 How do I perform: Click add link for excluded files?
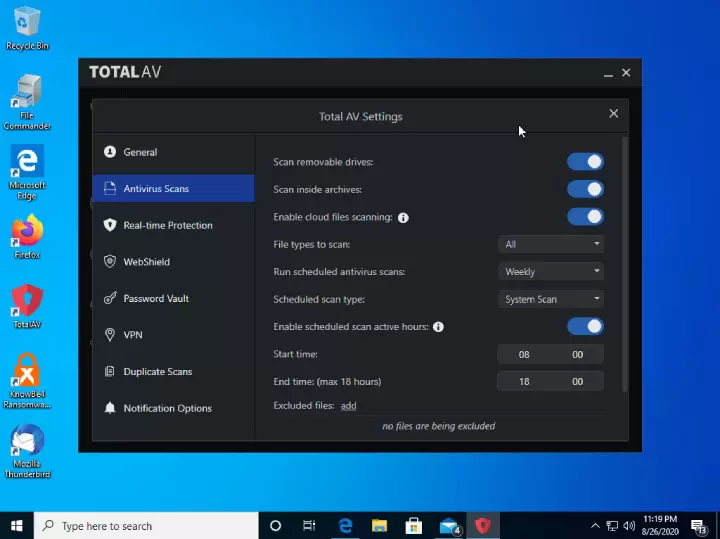click(x=349, y=406)
